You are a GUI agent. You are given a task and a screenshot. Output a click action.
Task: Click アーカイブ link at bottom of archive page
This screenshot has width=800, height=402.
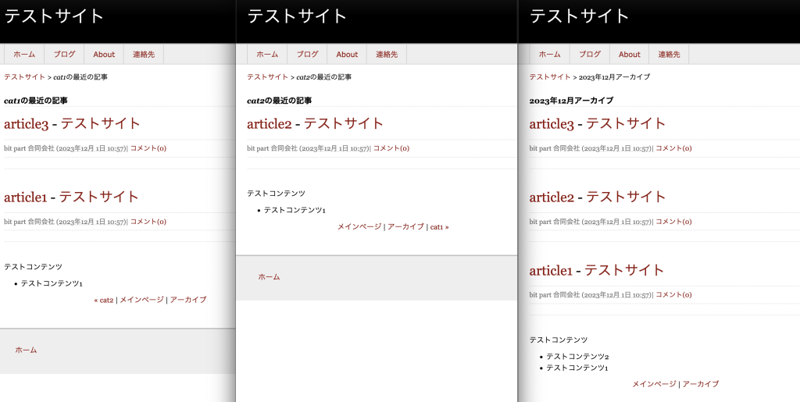tap(701, 384)
